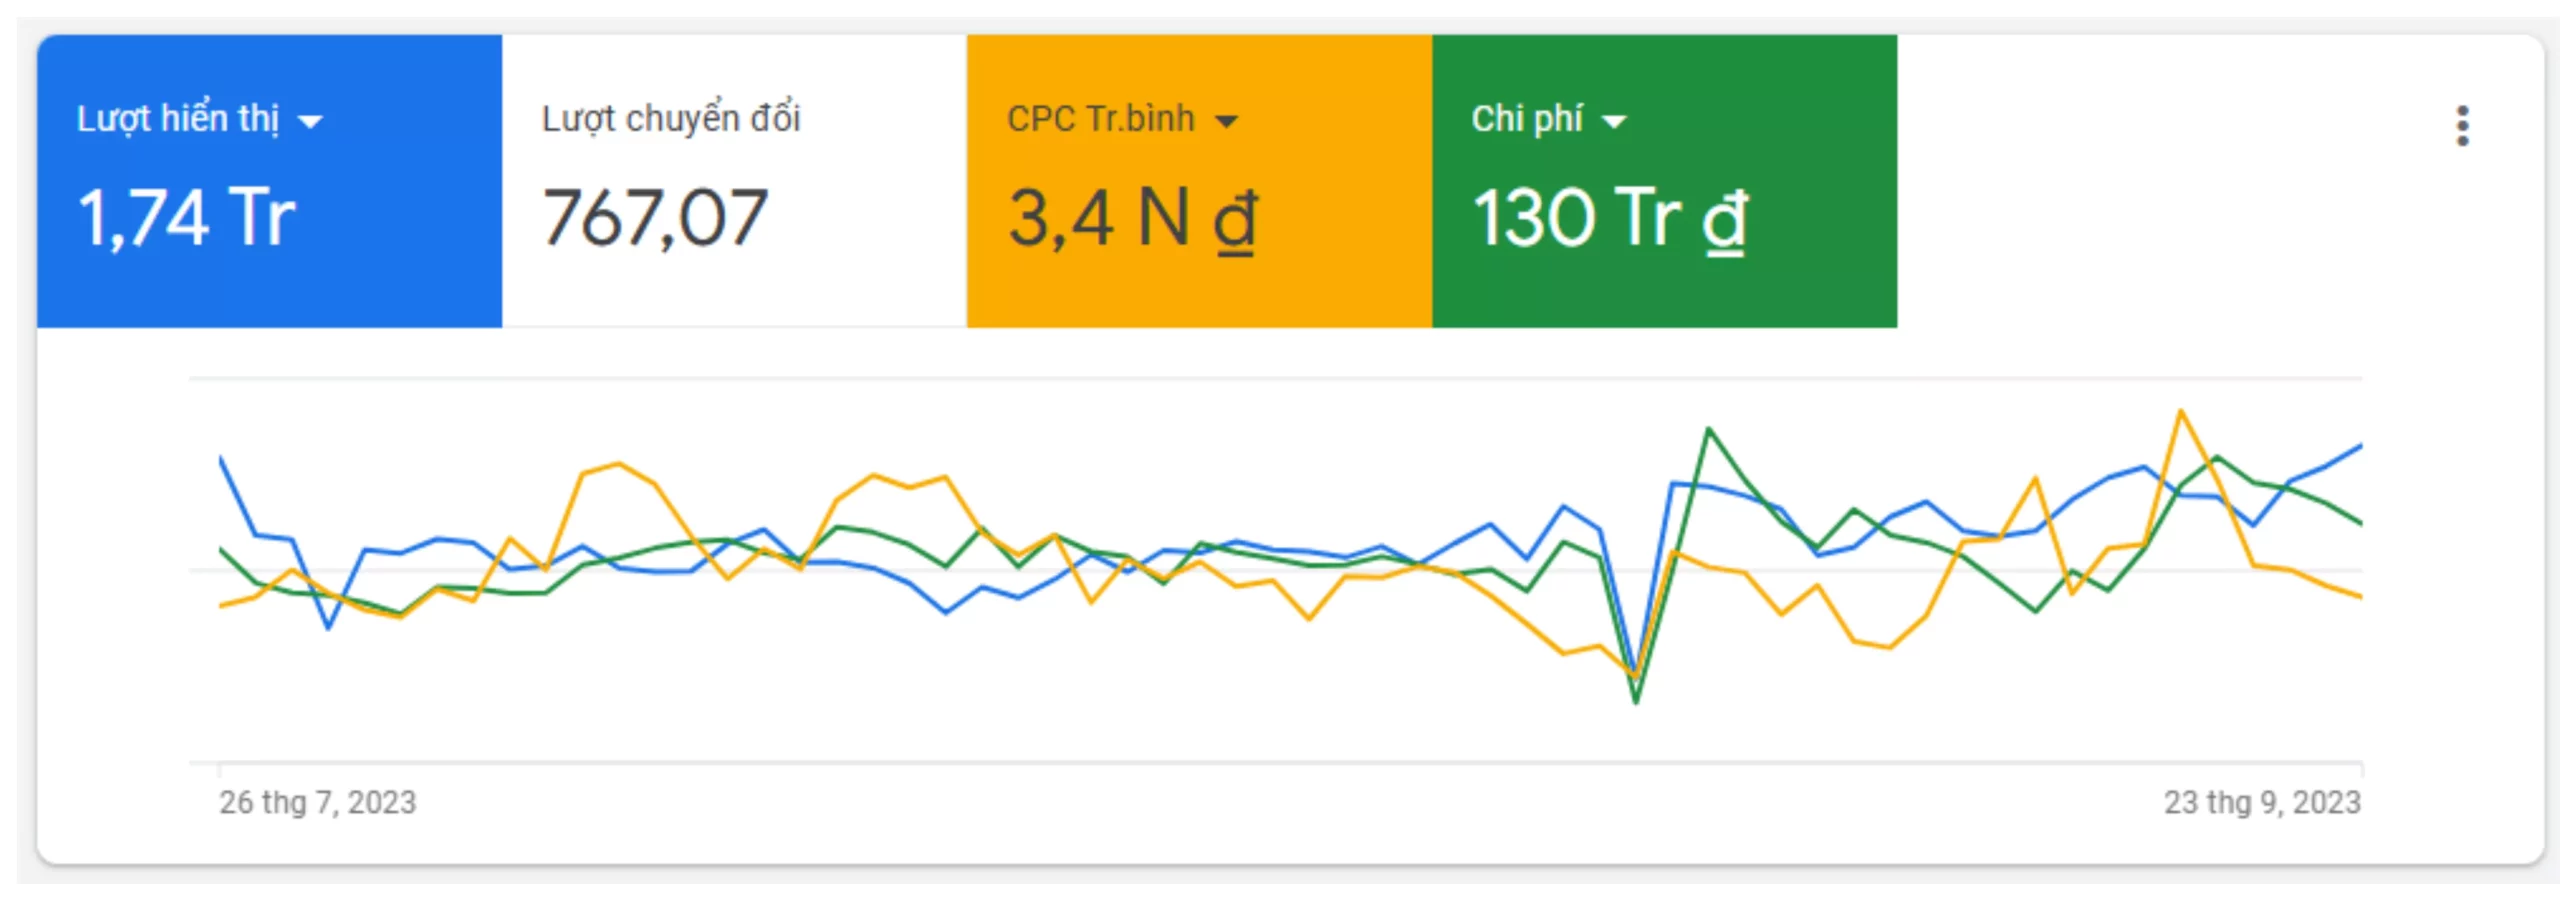Image resolution: width=2560 pixels, height=901 pixels.
Task: Open the three-dot more options menu
Action: 2462,126
